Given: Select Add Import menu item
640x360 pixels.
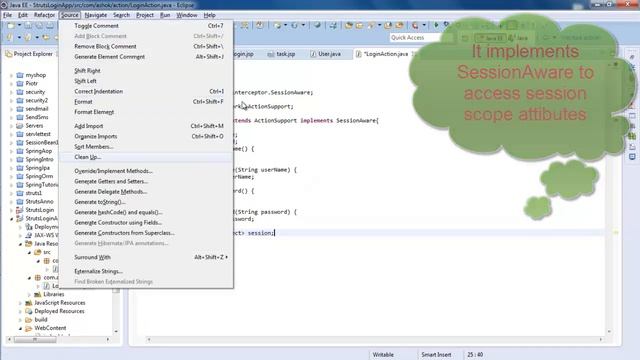Looking at the screenshot, I should pyautogui.click(x=146, y=126).
